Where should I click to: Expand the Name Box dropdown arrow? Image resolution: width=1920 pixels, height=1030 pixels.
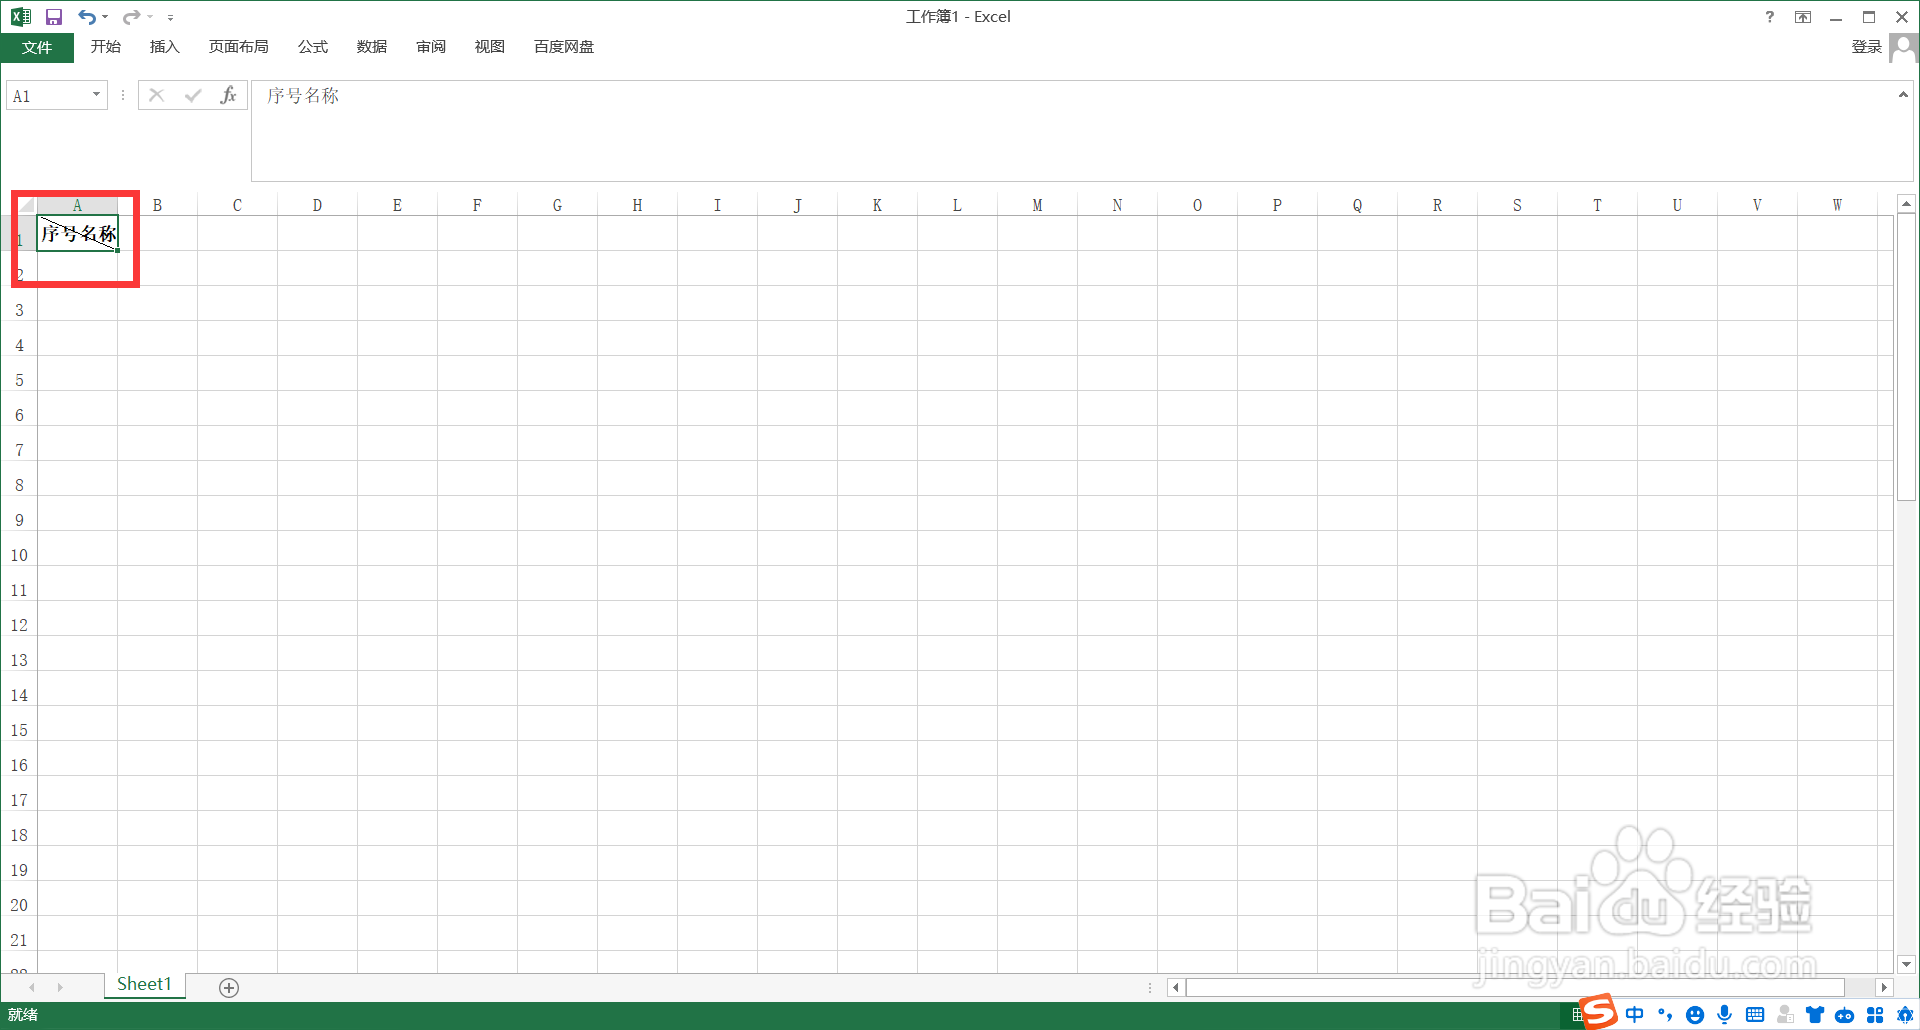click(97, 95)
